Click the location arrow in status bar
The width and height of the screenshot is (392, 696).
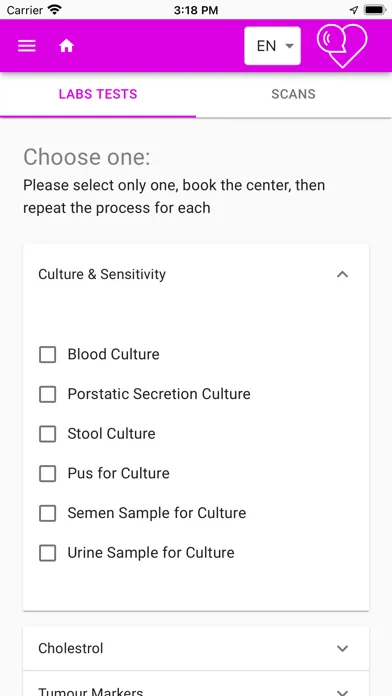pyautogui.click(x=354, y=10)
